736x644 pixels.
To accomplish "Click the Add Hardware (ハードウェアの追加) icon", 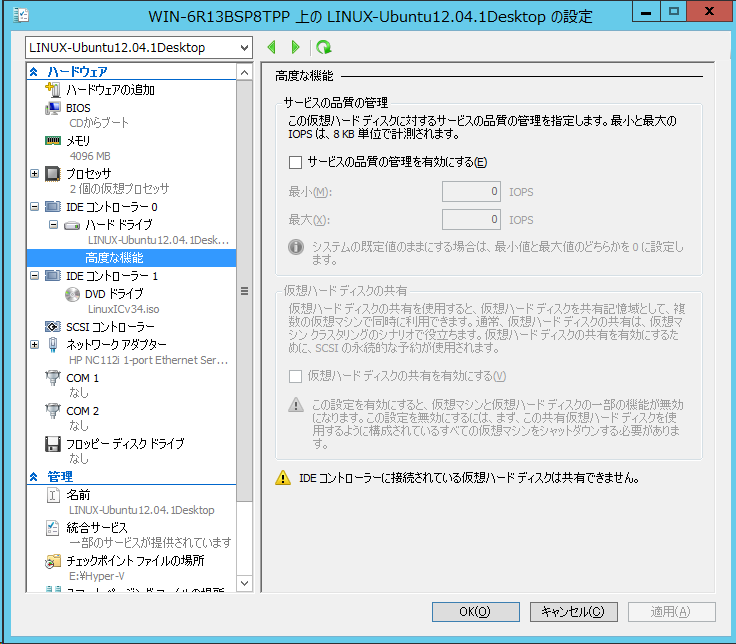I will 53,89.
